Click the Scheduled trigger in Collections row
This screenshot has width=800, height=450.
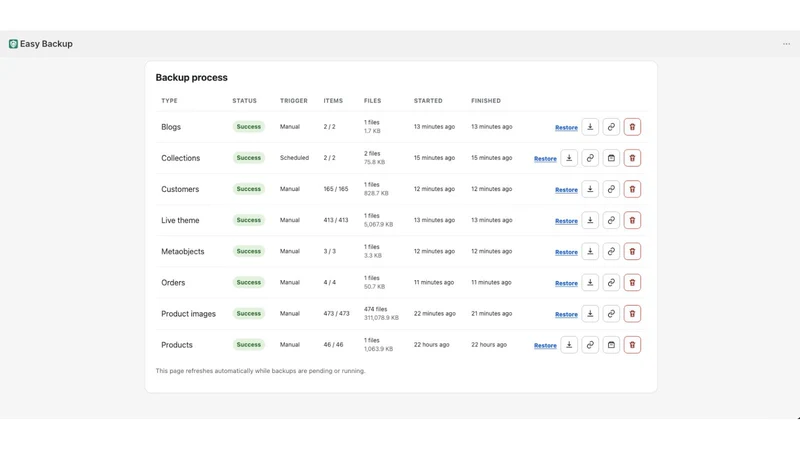pyautogui.click(x=294, y=158)
